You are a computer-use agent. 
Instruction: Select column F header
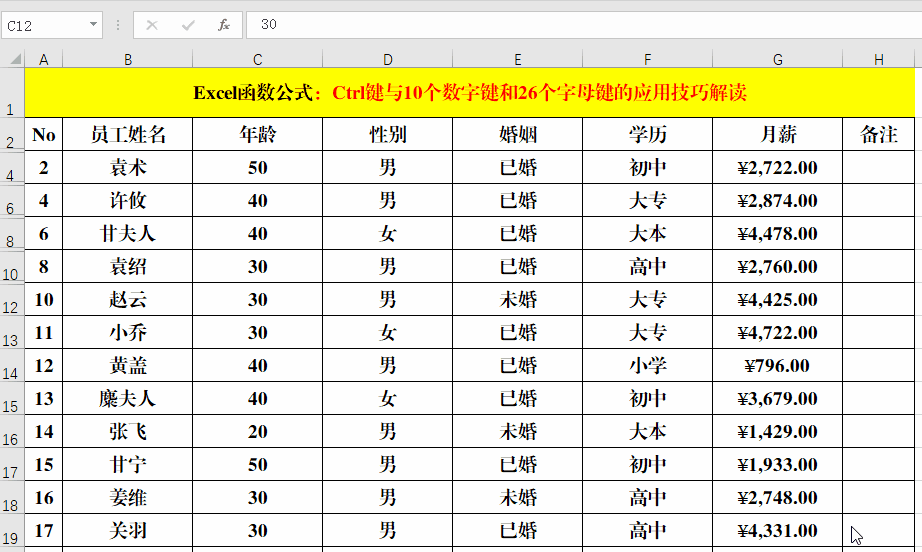647,59
